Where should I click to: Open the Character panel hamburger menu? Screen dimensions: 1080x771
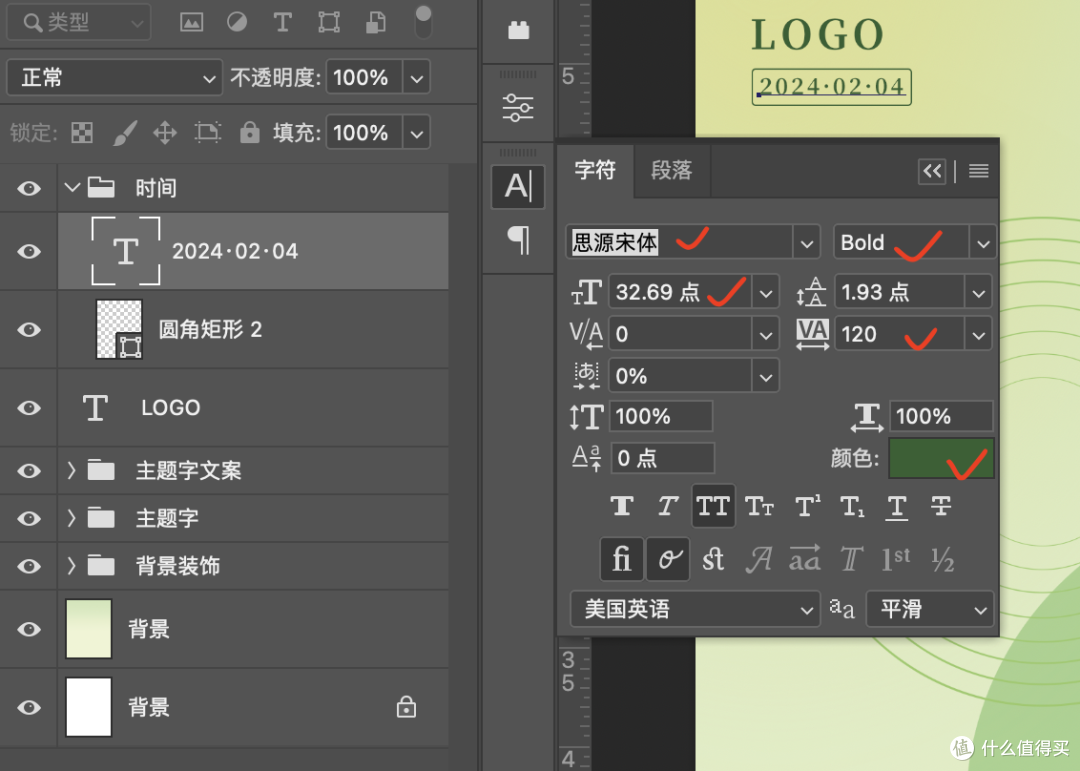tap(978, 170)
